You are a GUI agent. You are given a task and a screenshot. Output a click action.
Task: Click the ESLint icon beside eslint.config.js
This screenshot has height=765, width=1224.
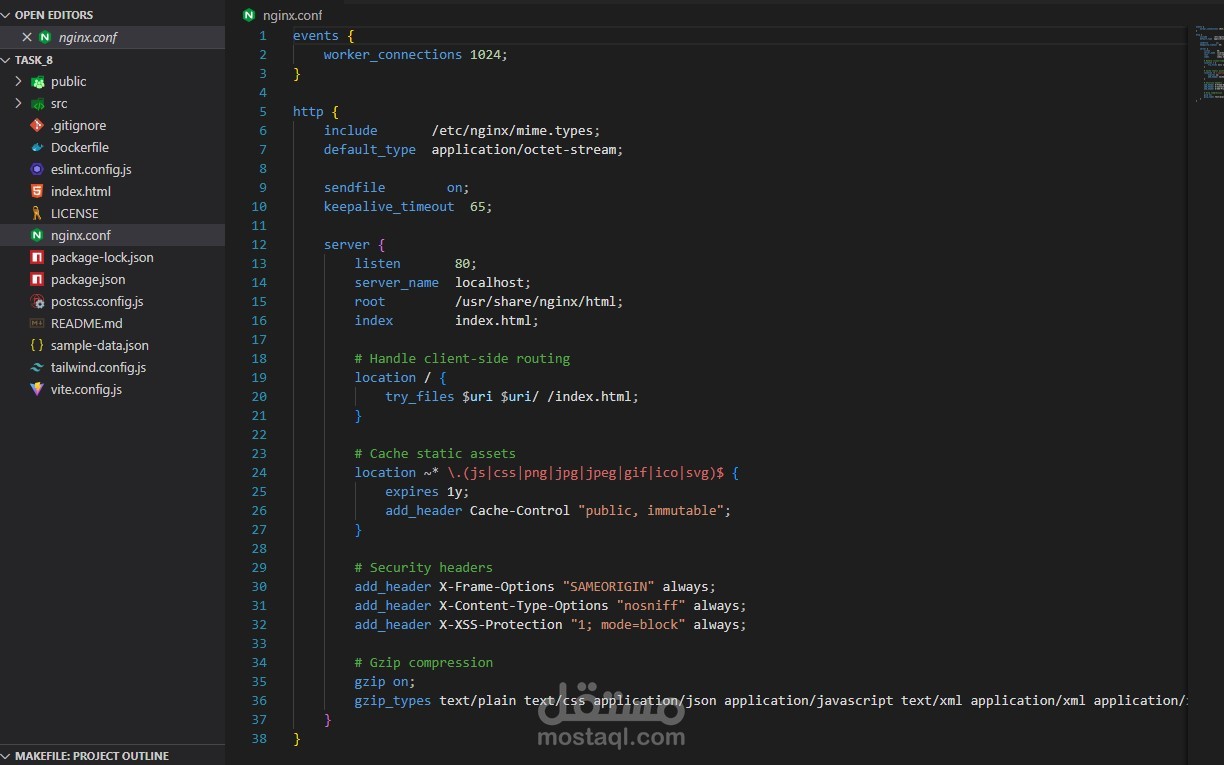(37, 169)
